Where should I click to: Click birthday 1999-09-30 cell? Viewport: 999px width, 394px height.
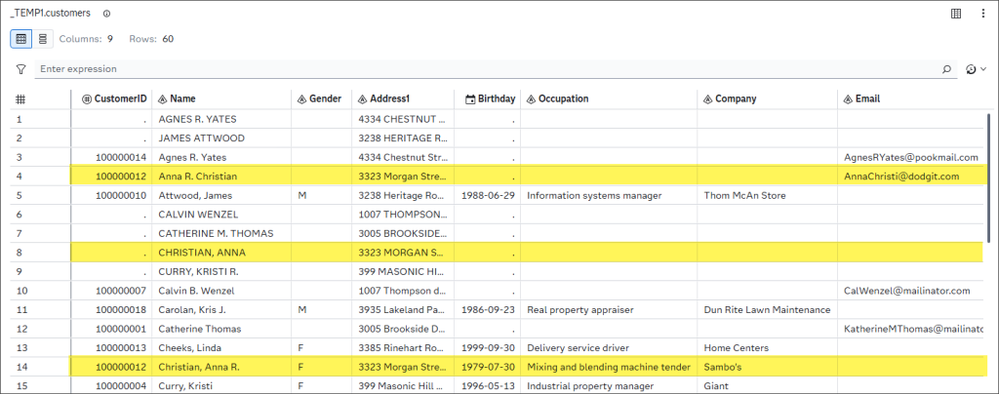[488, 348]
